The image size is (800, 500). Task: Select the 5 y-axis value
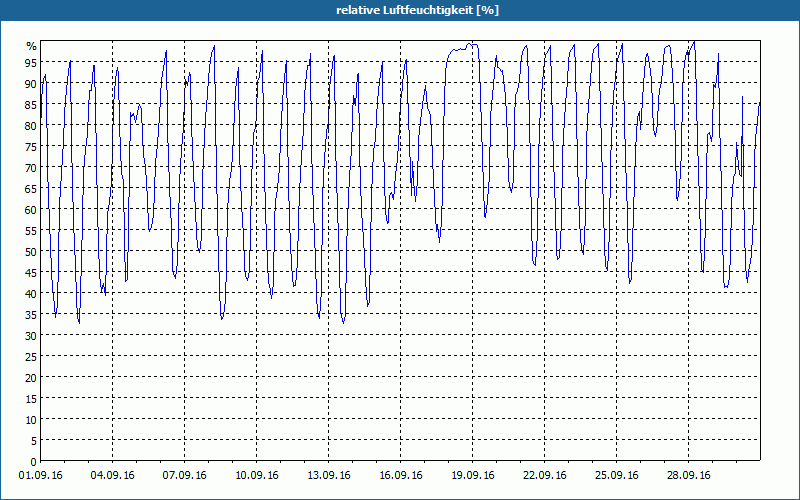coord(34,441)
